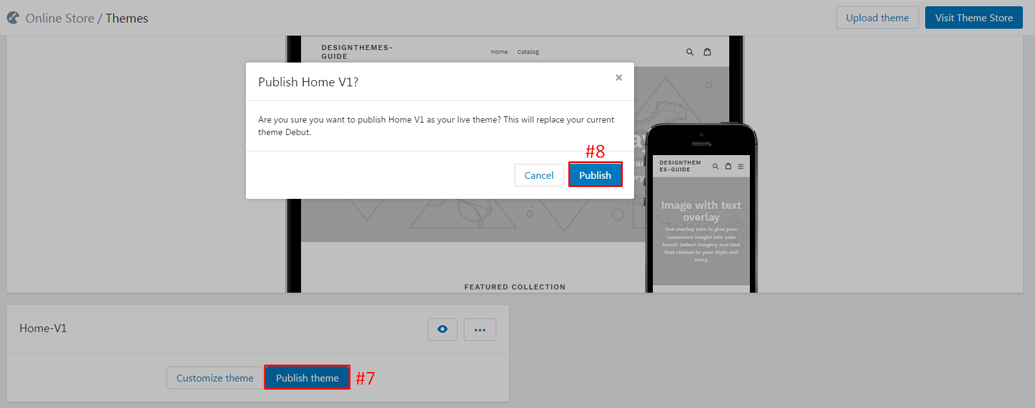
Task: Open the three-dots actions menu for Home-V1
Action: coord(480,330)
